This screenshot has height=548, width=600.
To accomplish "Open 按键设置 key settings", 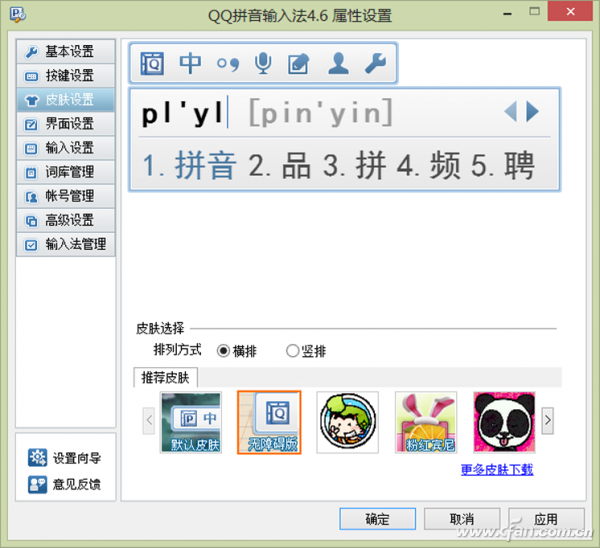I will point(65,75).
